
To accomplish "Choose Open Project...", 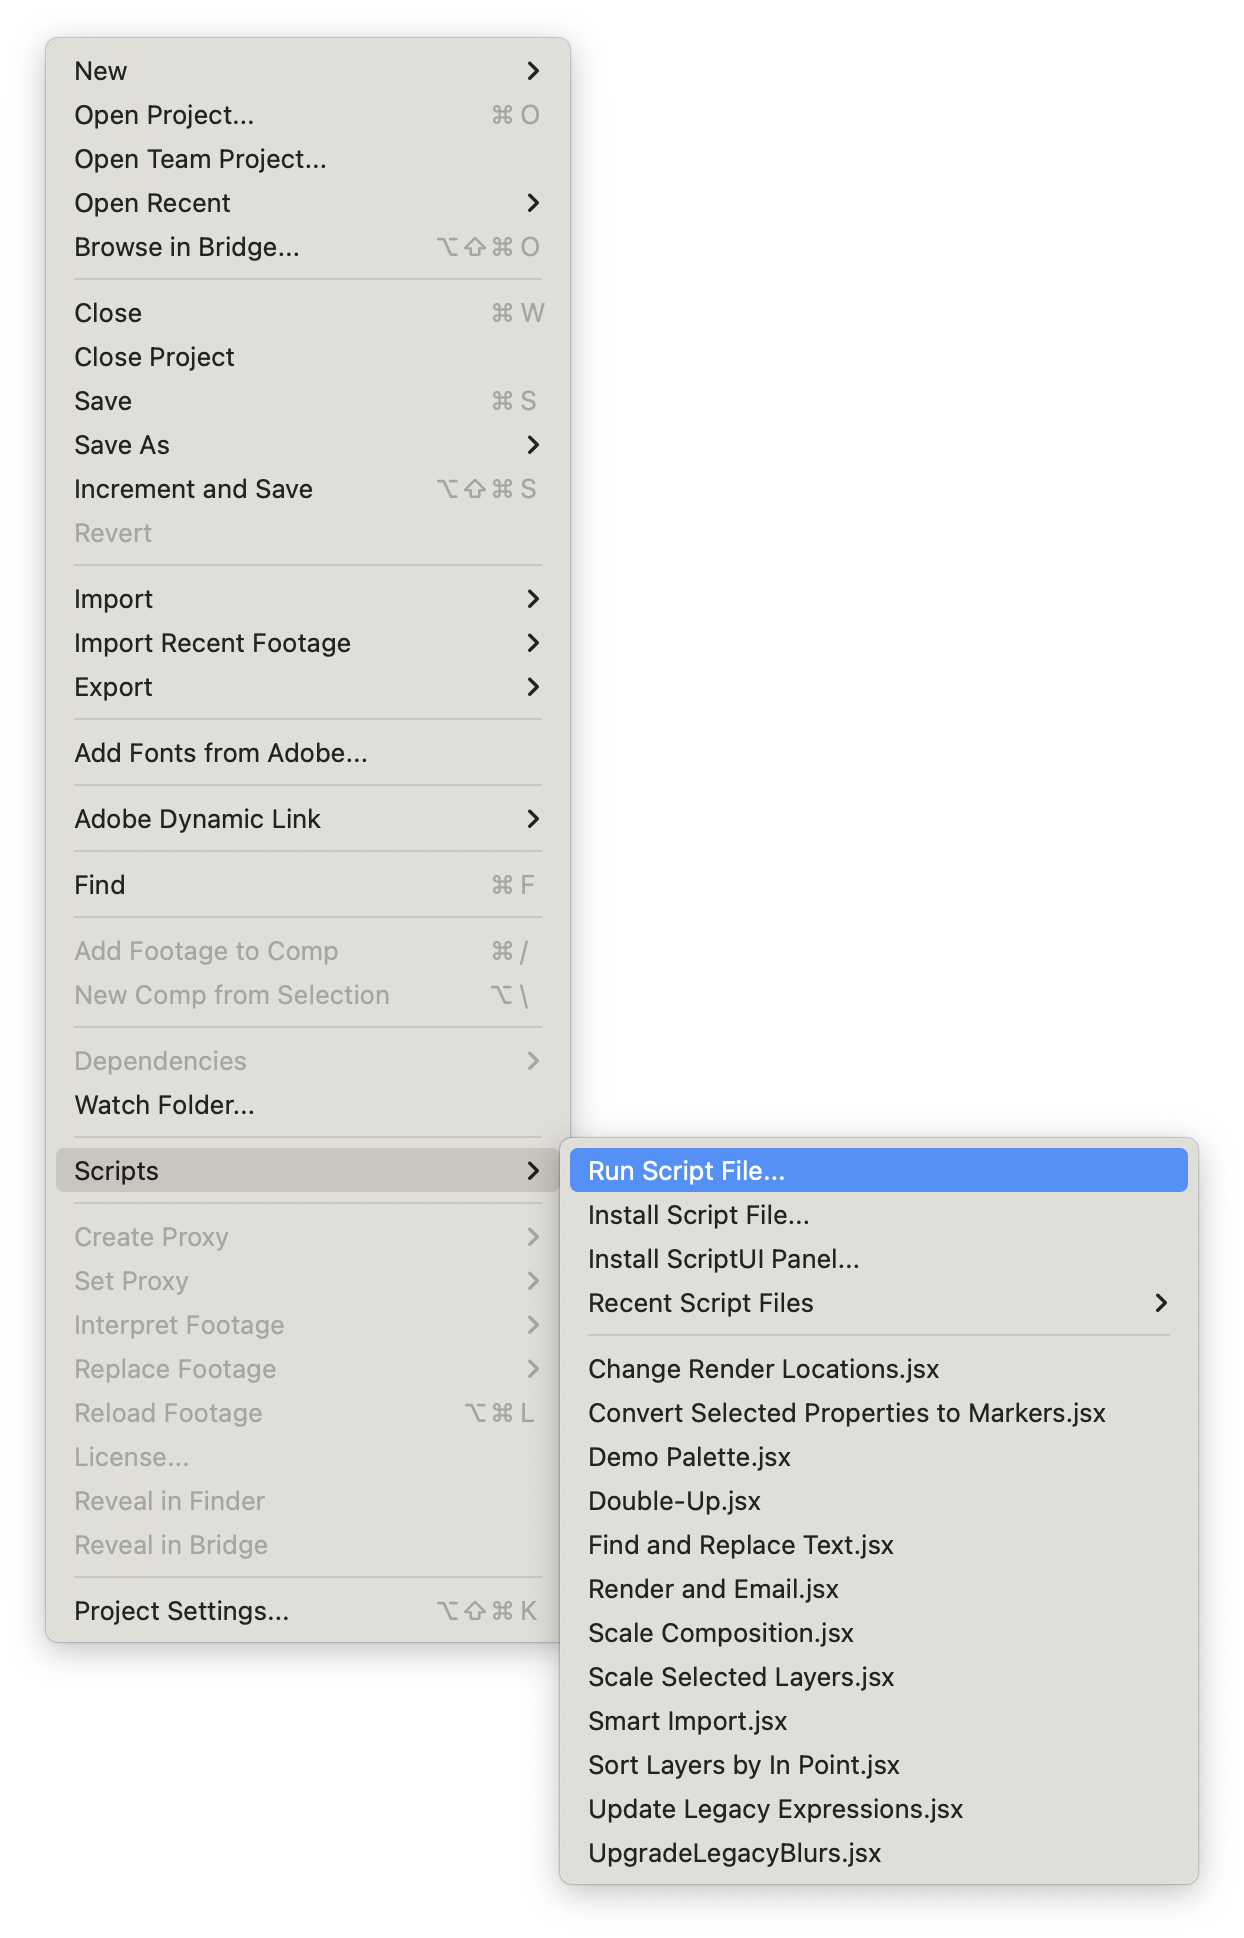I will pyautogui.click(x=308, y=115).
